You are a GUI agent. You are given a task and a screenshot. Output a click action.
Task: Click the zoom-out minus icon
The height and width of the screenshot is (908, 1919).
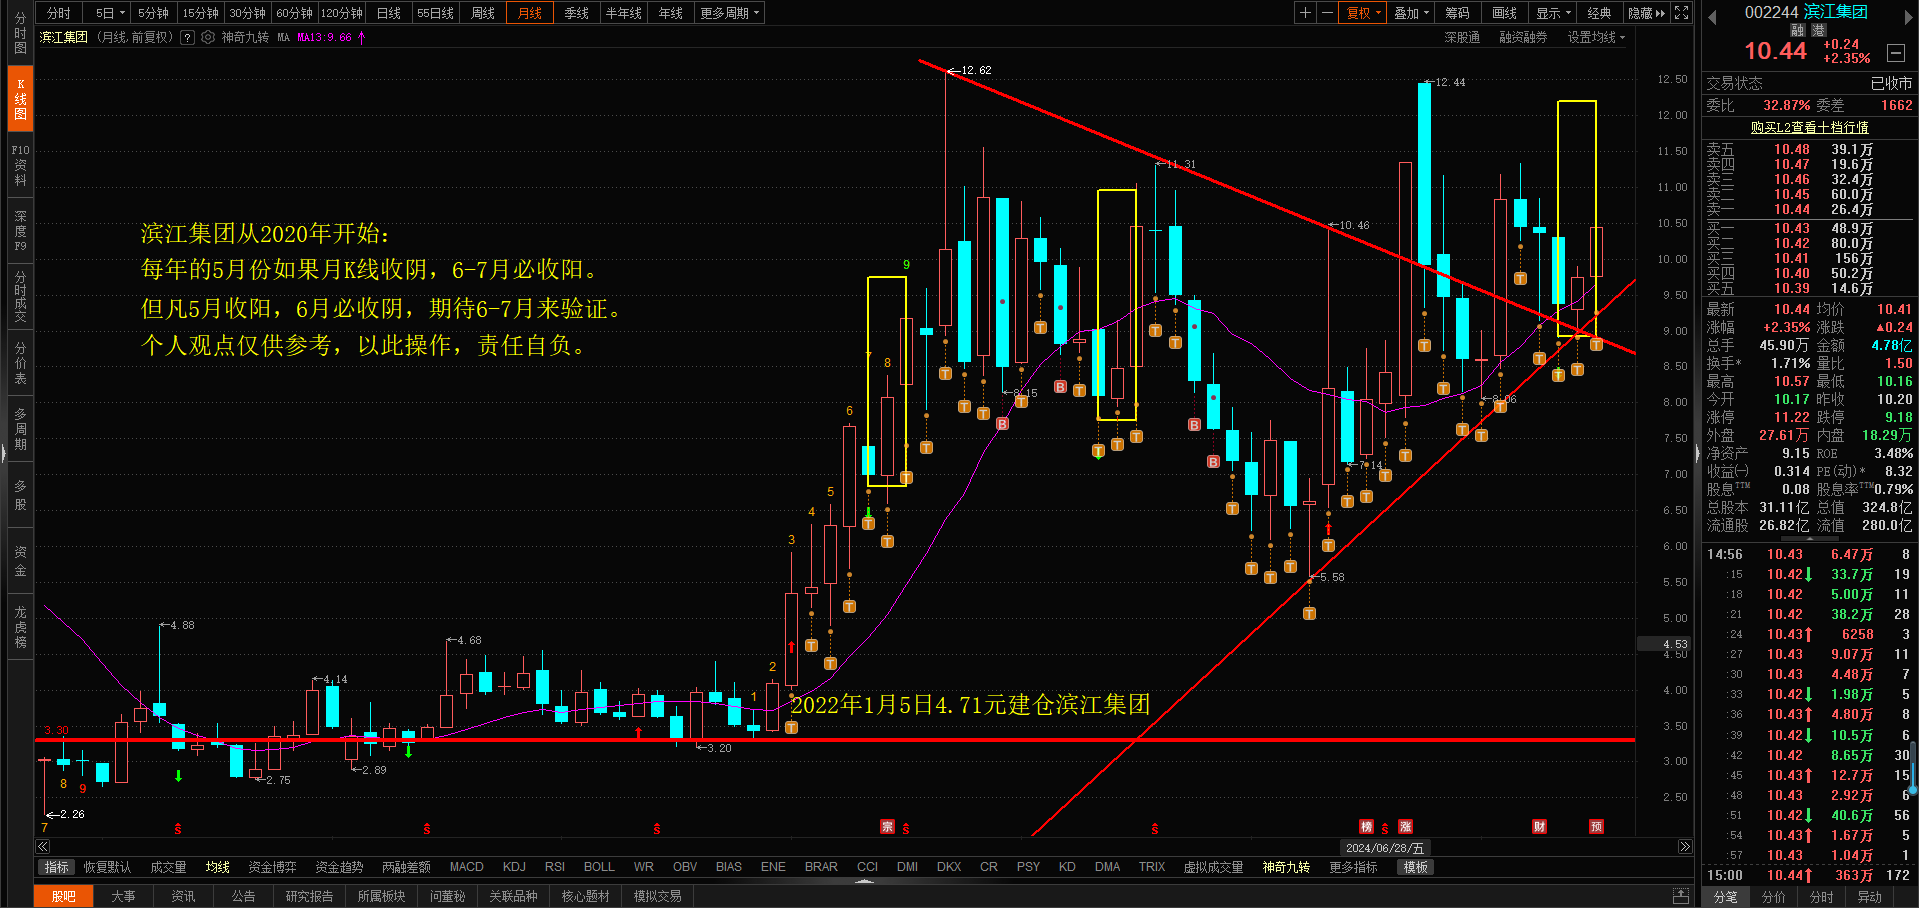[1327, 13]
